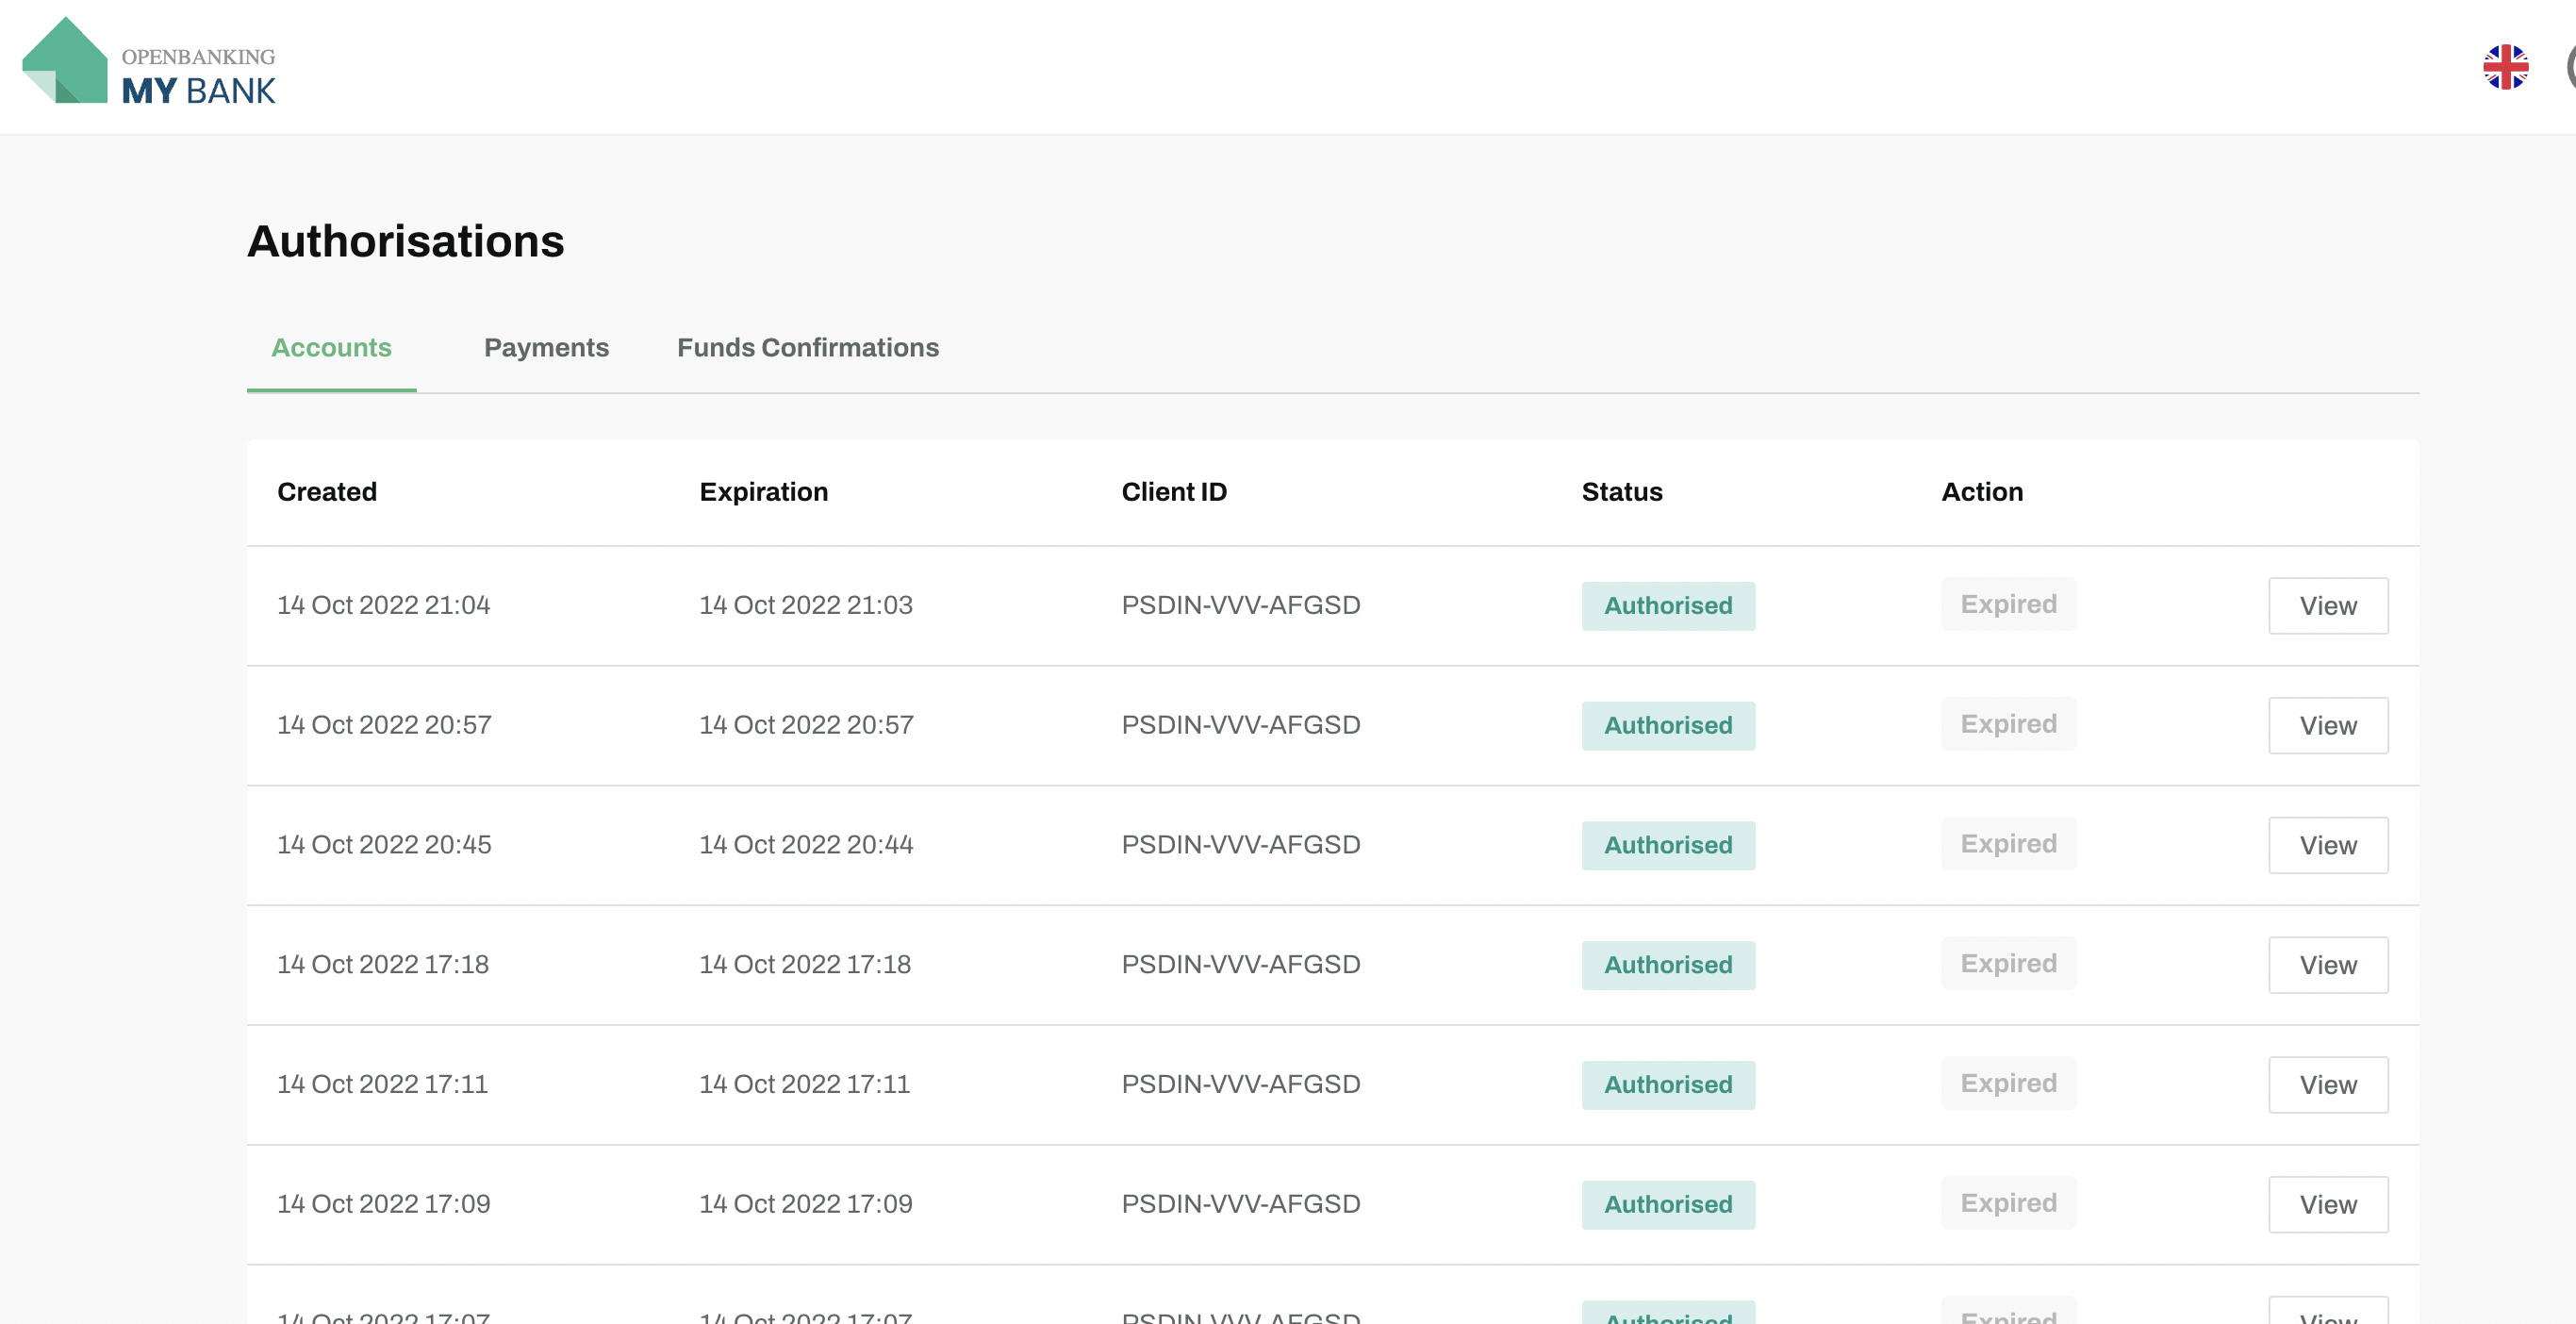Screen dimensions: 2576x1324
Task: View the authorisation created 14 Oct 2022 17:18
Action: tap(2327, 964)
